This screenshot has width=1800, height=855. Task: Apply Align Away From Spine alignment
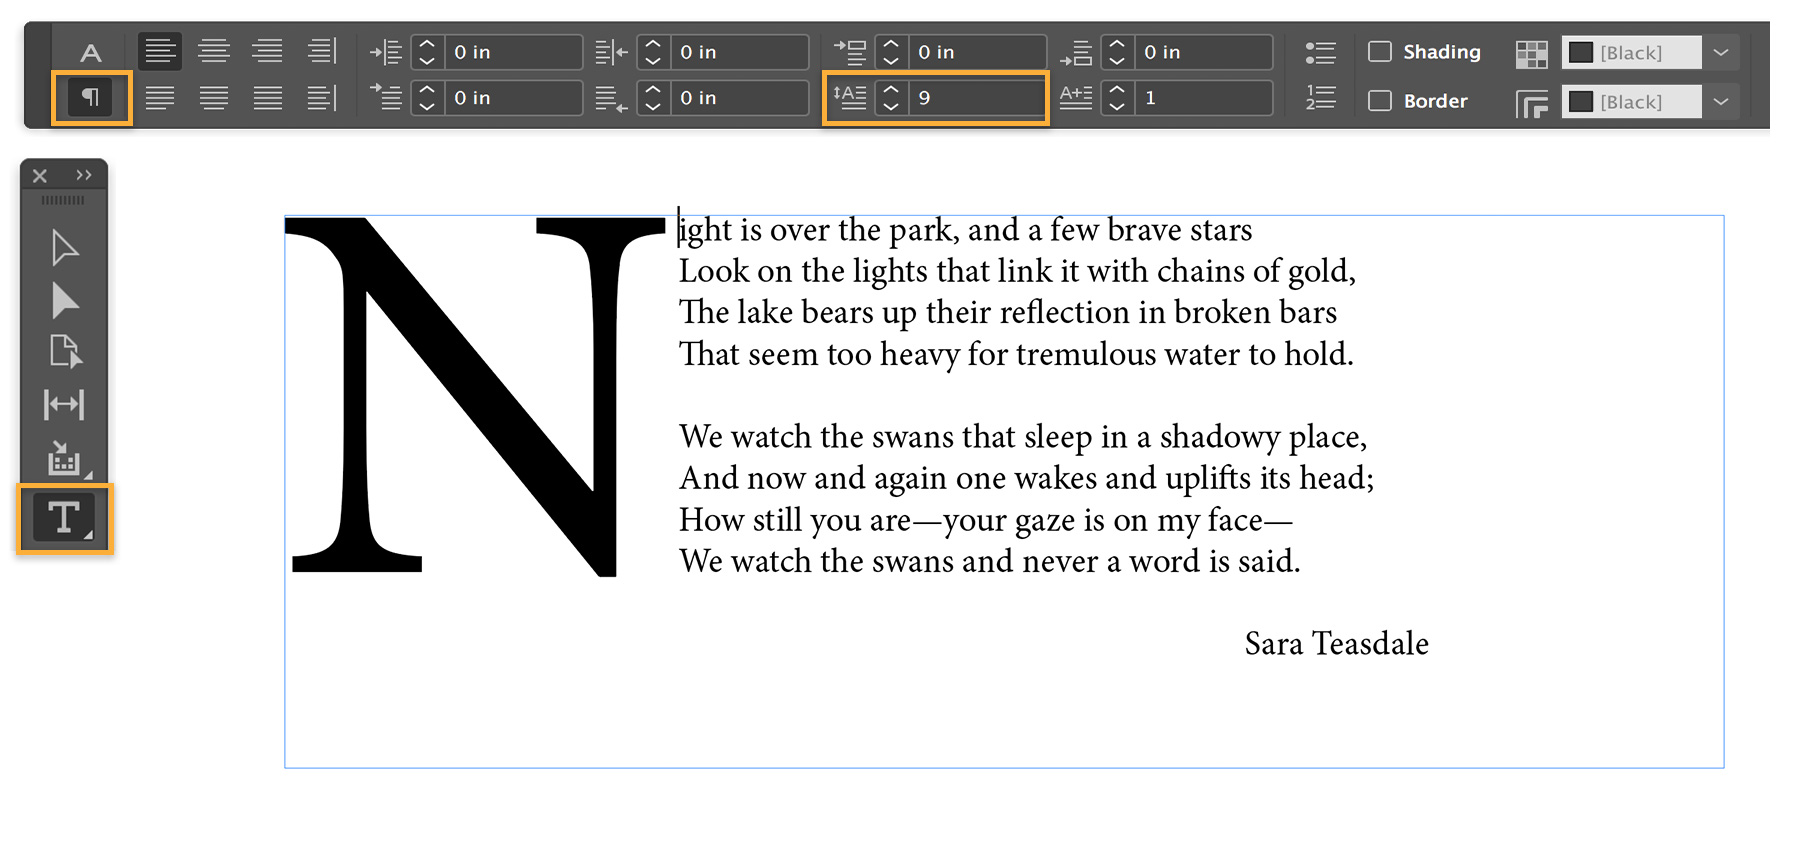(x=322, y=98)
